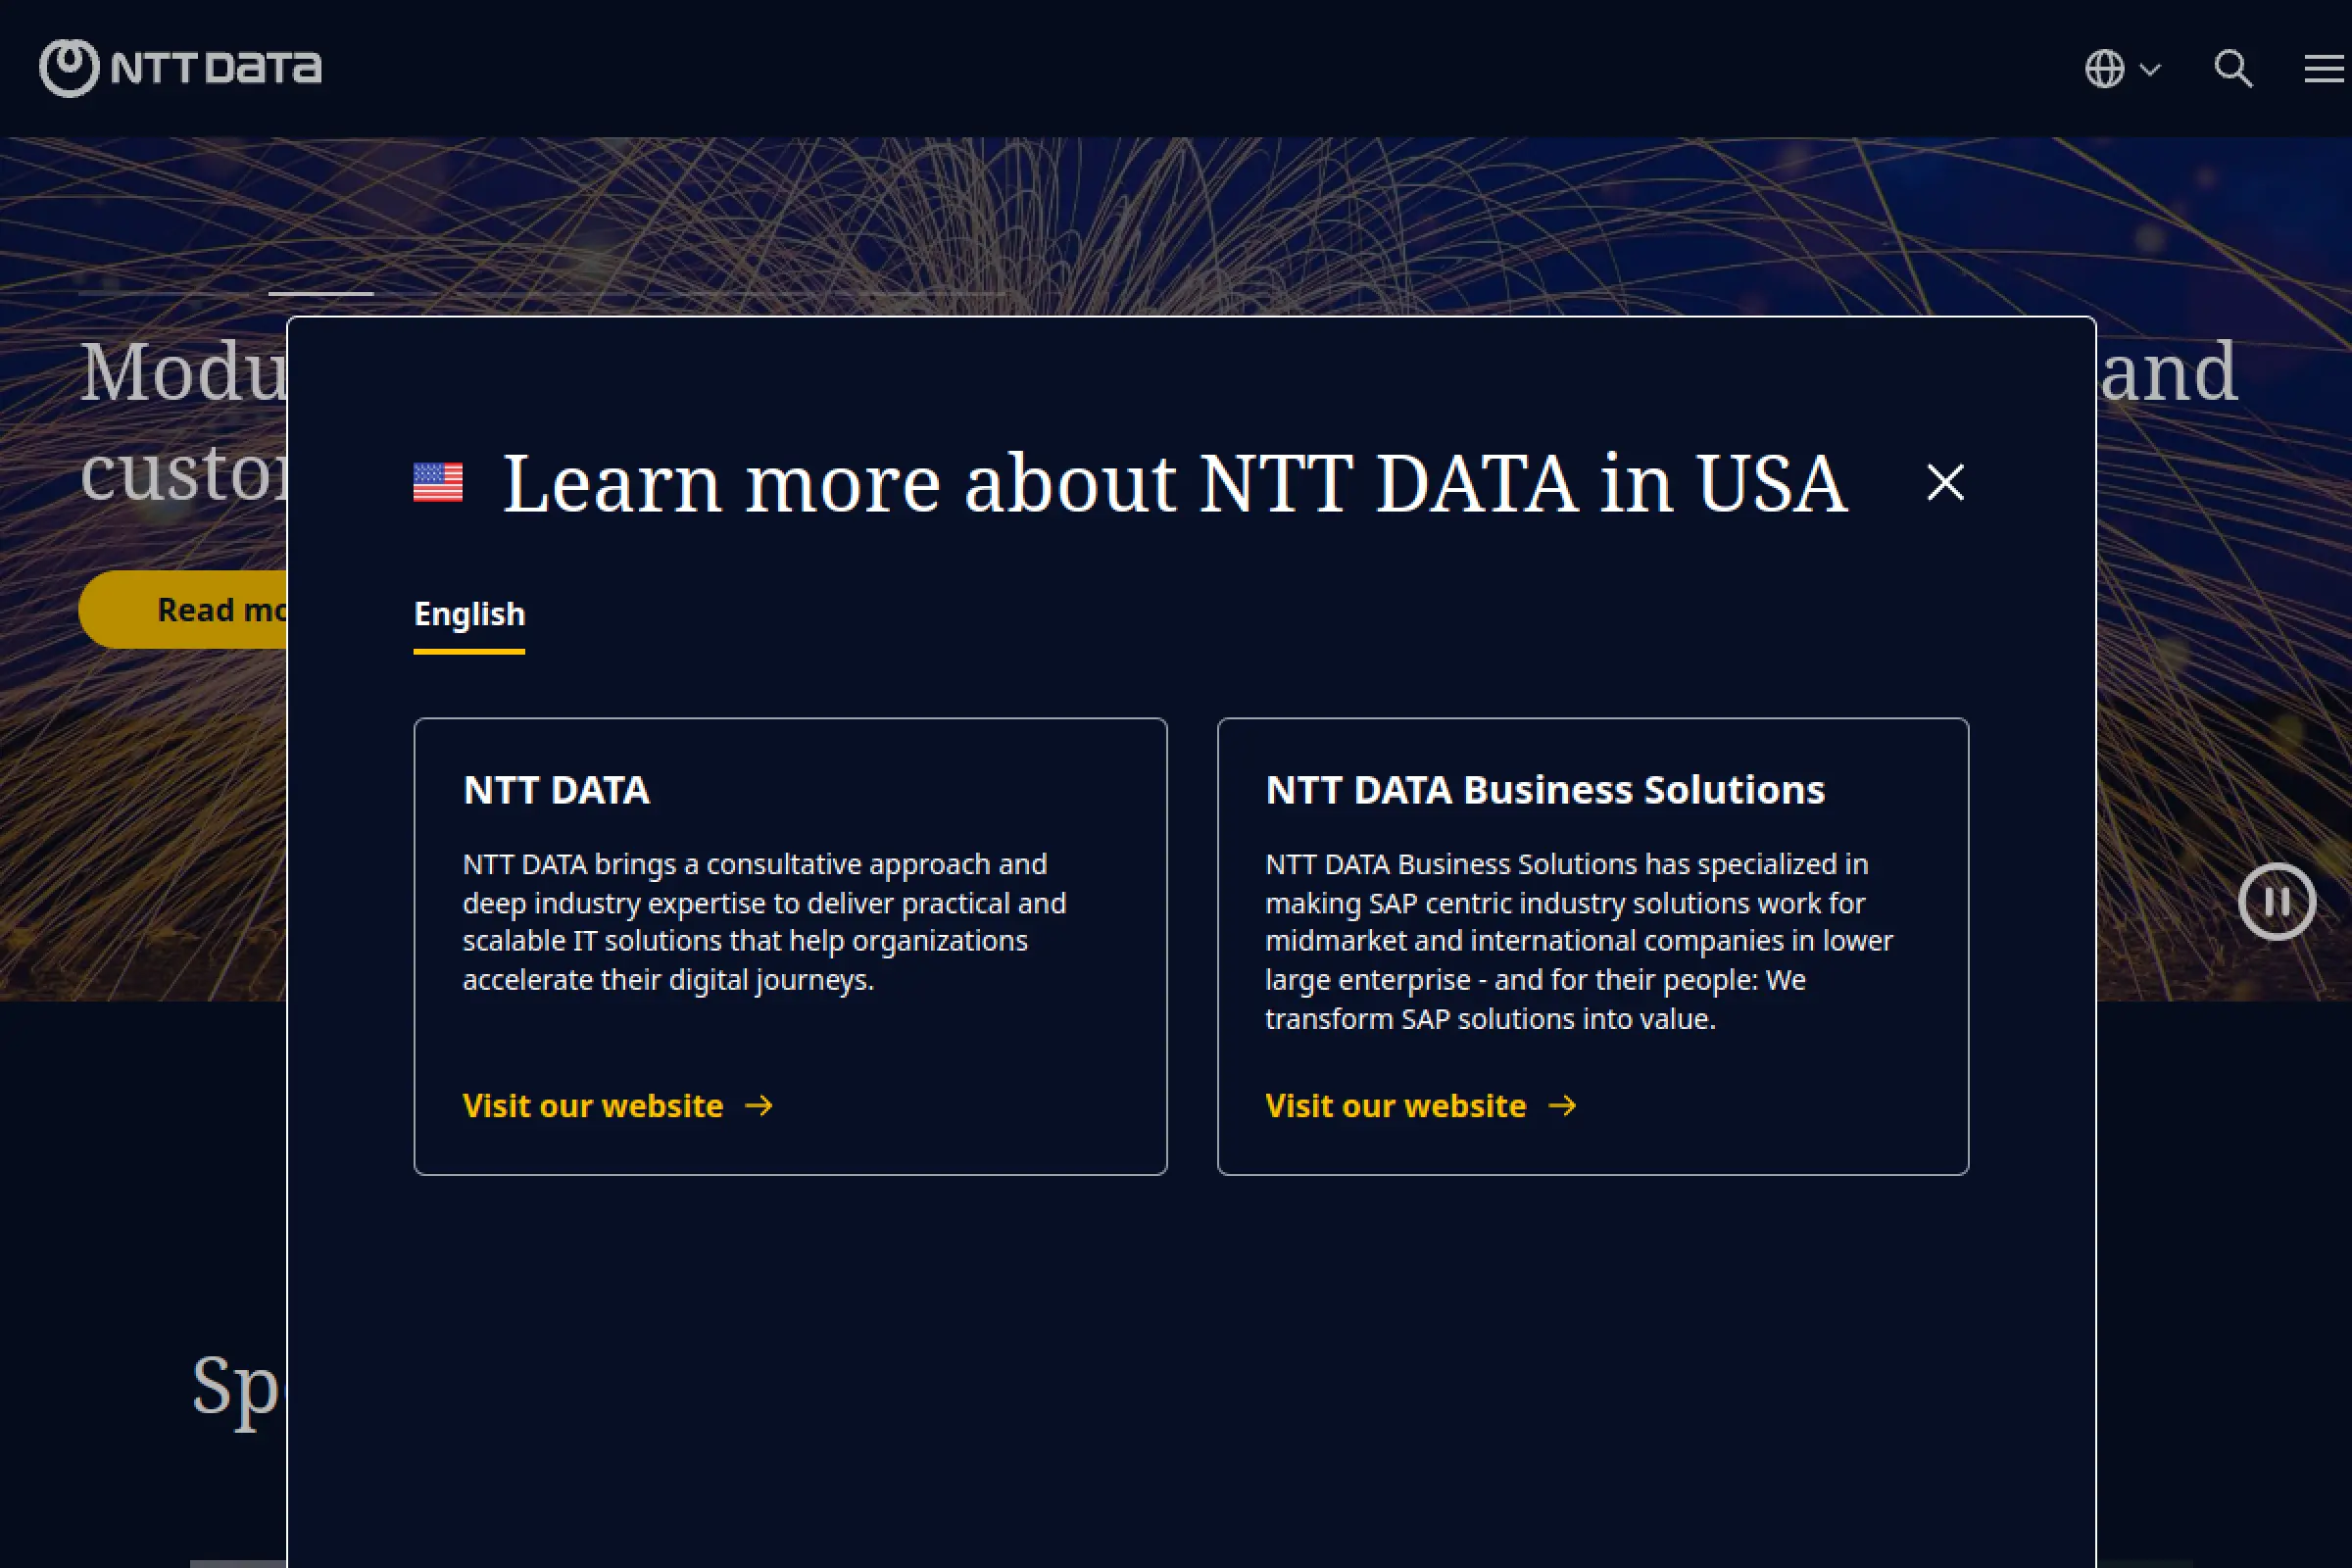Viewport: 2352px width, 1568px height.
Task: Click the US flag icon in the dialog
Action: 438,483
